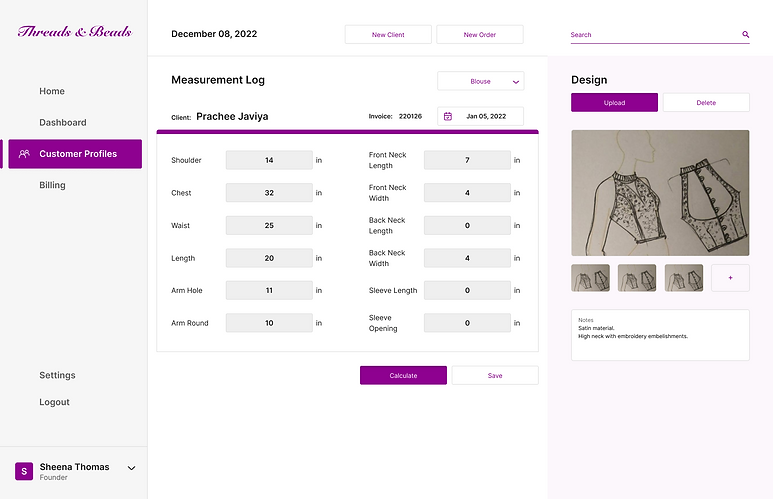The height and width of the screenshot is (499, 773).
Task: Open the calendar icon beside Jan 05, 2022
Action: [x=448, y=116]
